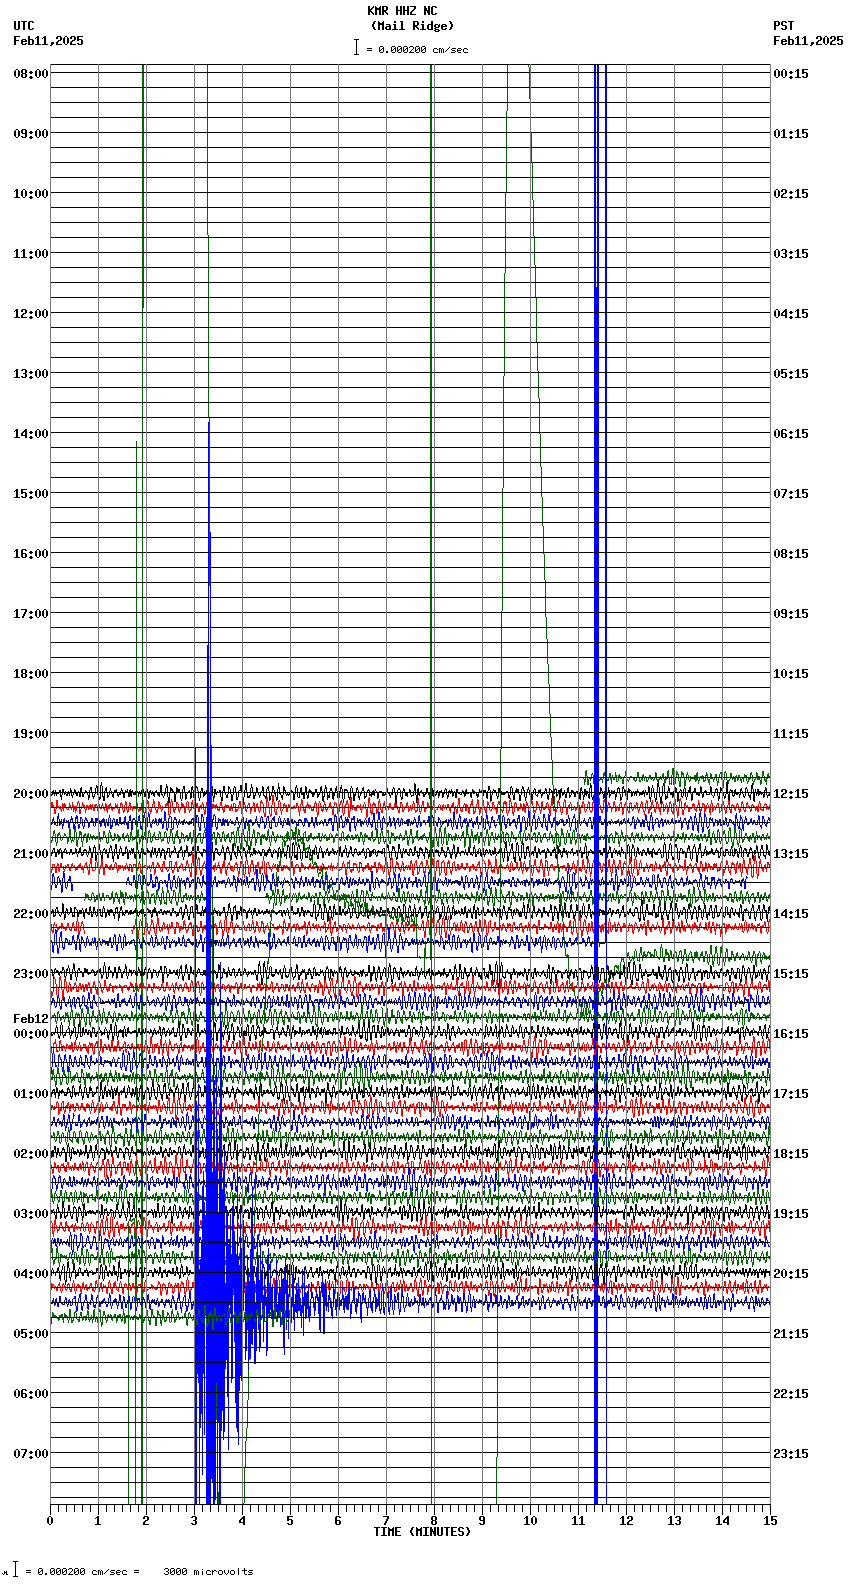Click the '03:00' UTC time label
The height and width of the screenshot is (1584, 850).
31,1214
